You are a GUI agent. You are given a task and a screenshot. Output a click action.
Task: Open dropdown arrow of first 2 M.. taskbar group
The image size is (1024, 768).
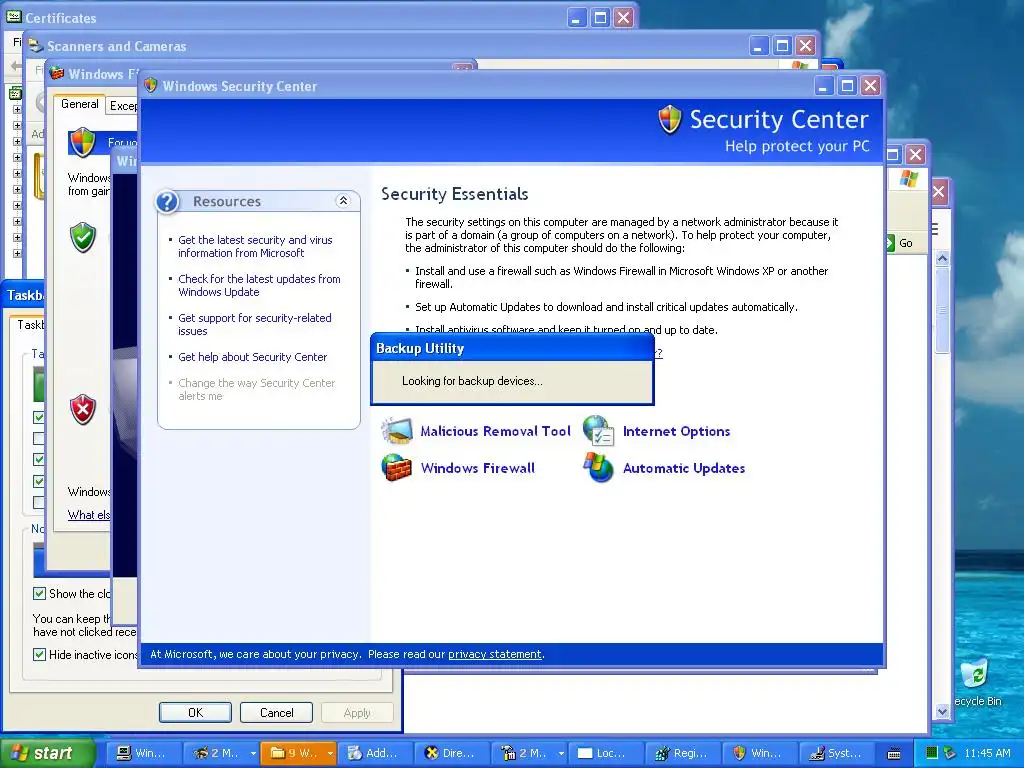pos(253,754)
